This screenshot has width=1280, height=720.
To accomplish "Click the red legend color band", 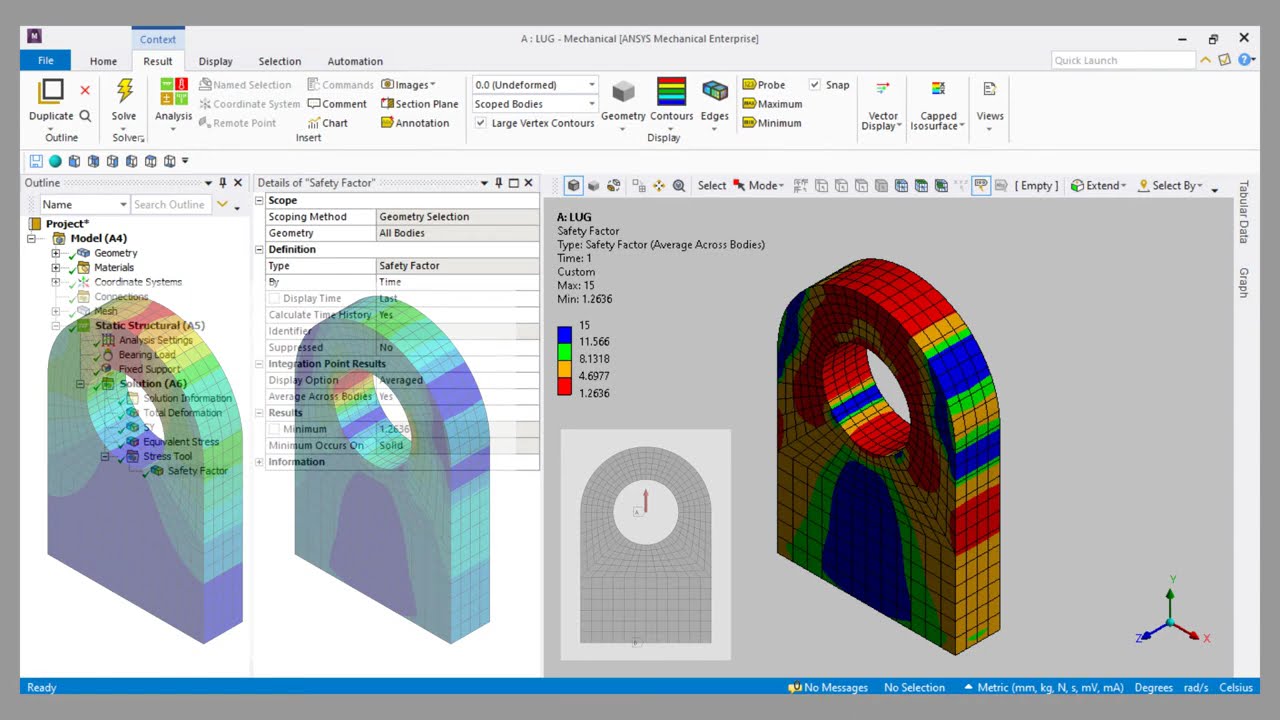I will point(564,386).
